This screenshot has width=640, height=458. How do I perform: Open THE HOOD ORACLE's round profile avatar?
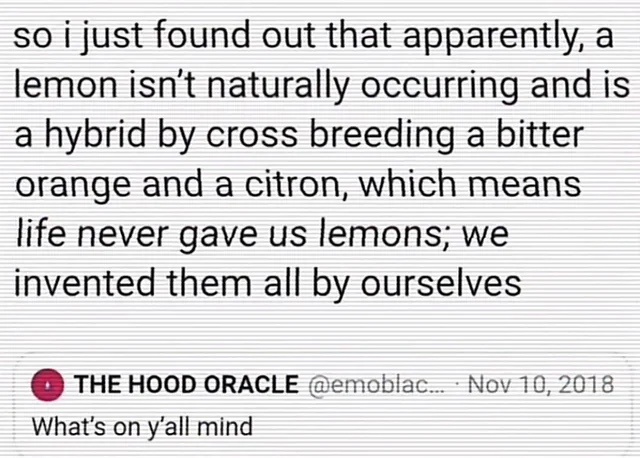(x=47, y=385)
